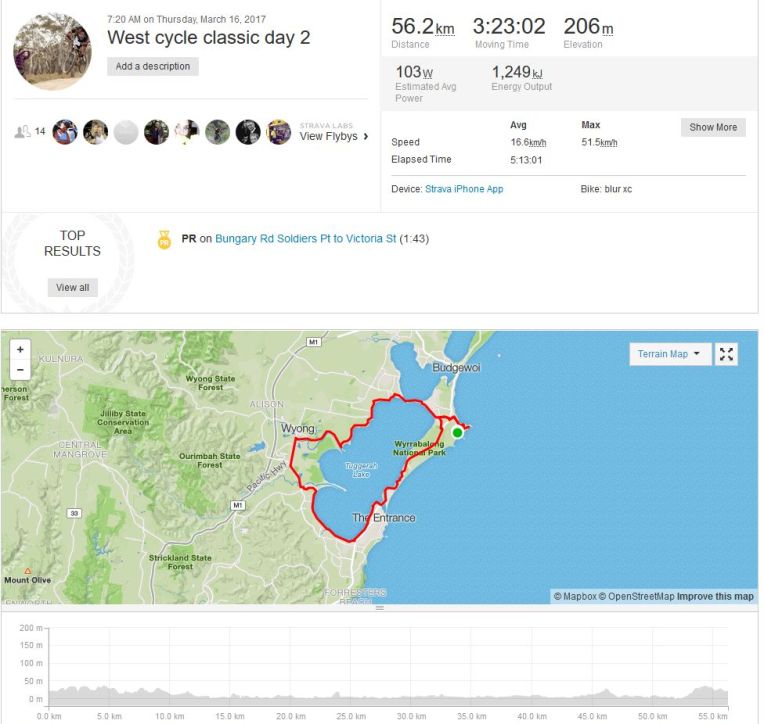View all top results
Viewport: 764px width, 724px height.
[72, 287]
